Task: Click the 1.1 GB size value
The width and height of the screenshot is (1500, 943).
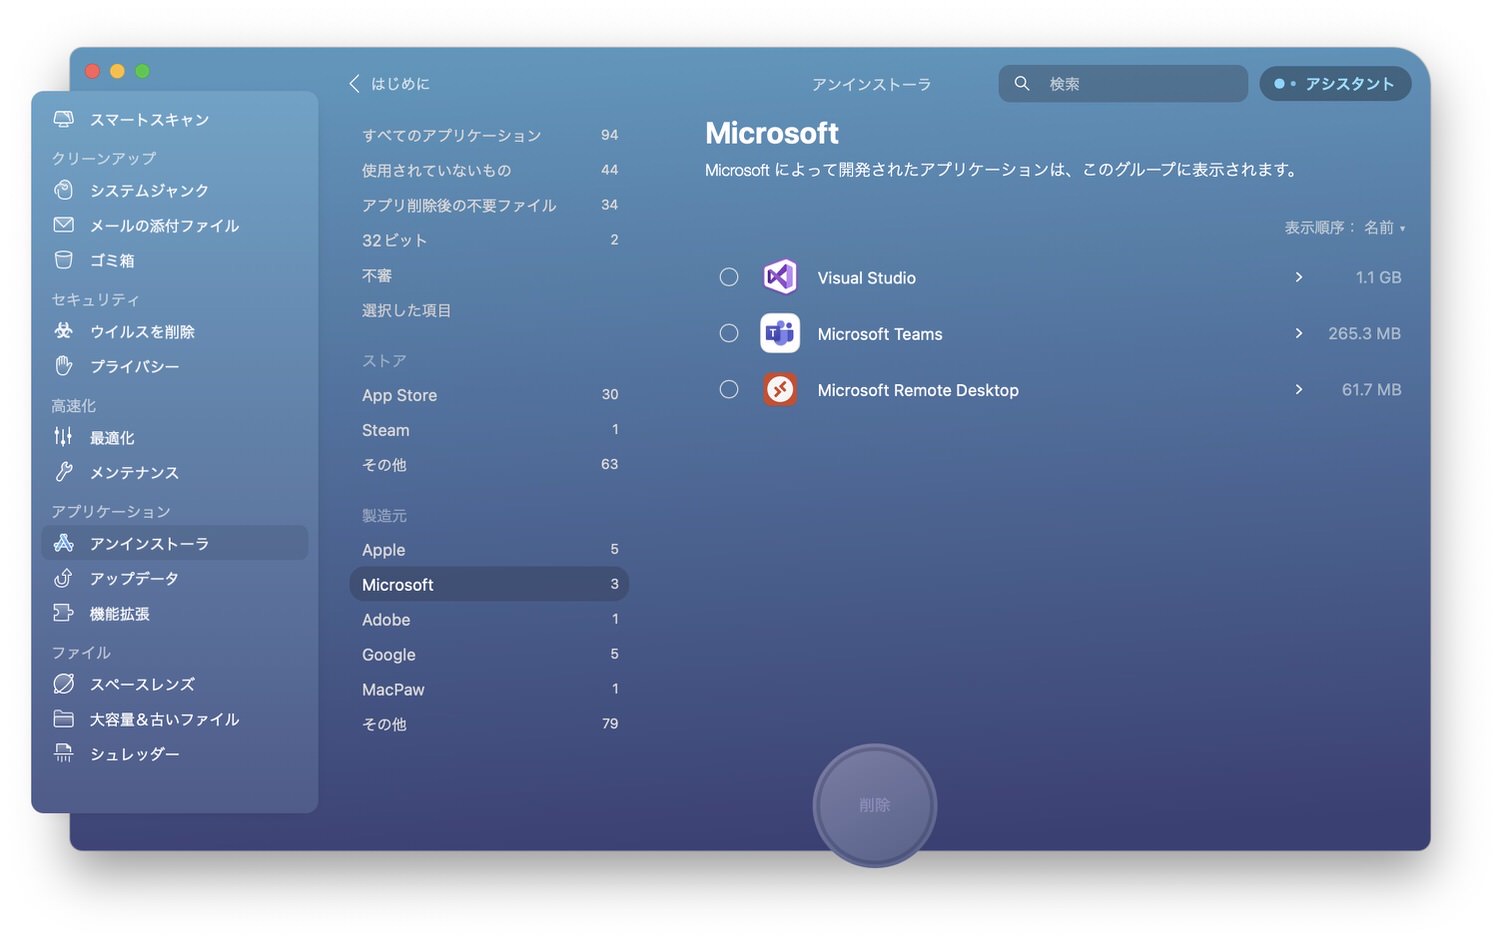Action: (1378, 277)
